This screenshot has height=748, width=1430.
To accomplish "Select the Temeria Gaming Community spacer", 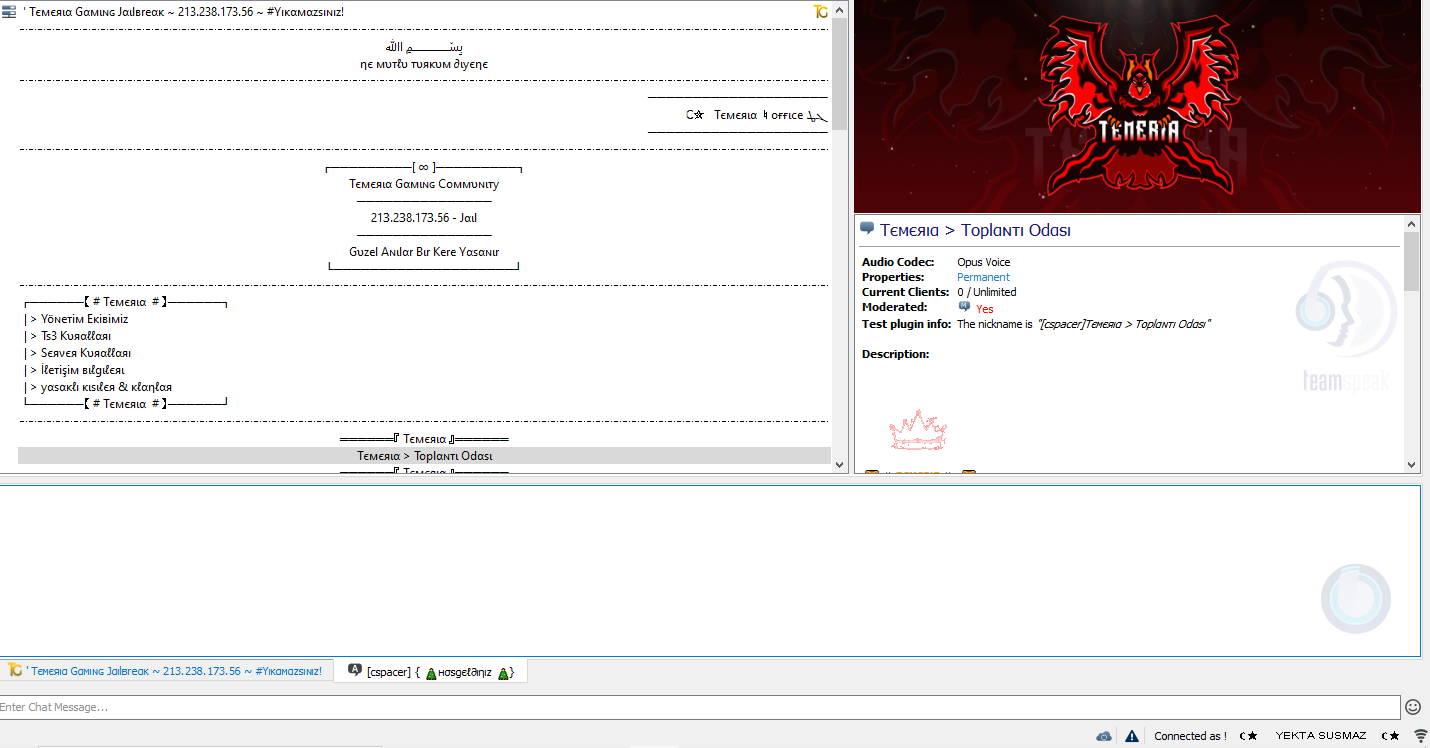I will [x=424, y=184].
